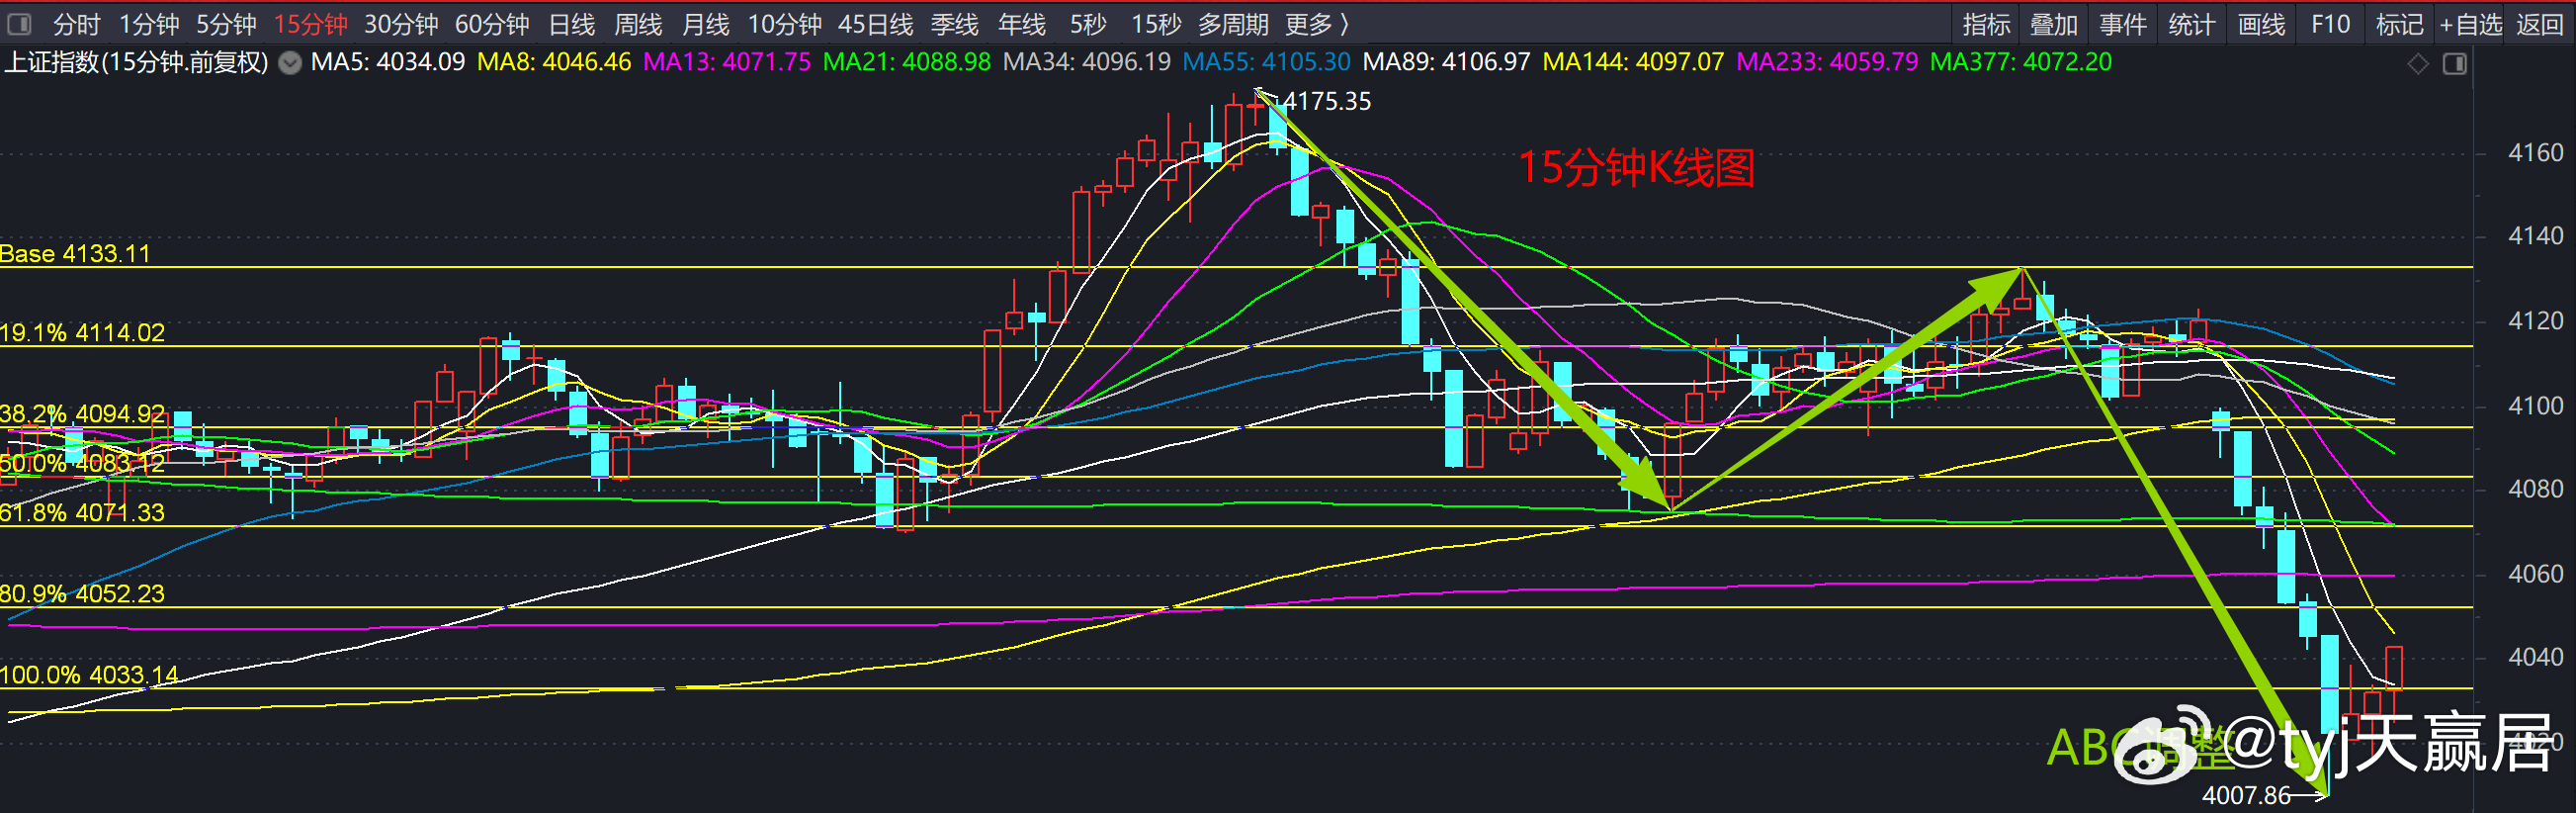Click the 4100 price axis label
The width and height of the screenshot is (2576, 813).
[x=2535, y=406]
